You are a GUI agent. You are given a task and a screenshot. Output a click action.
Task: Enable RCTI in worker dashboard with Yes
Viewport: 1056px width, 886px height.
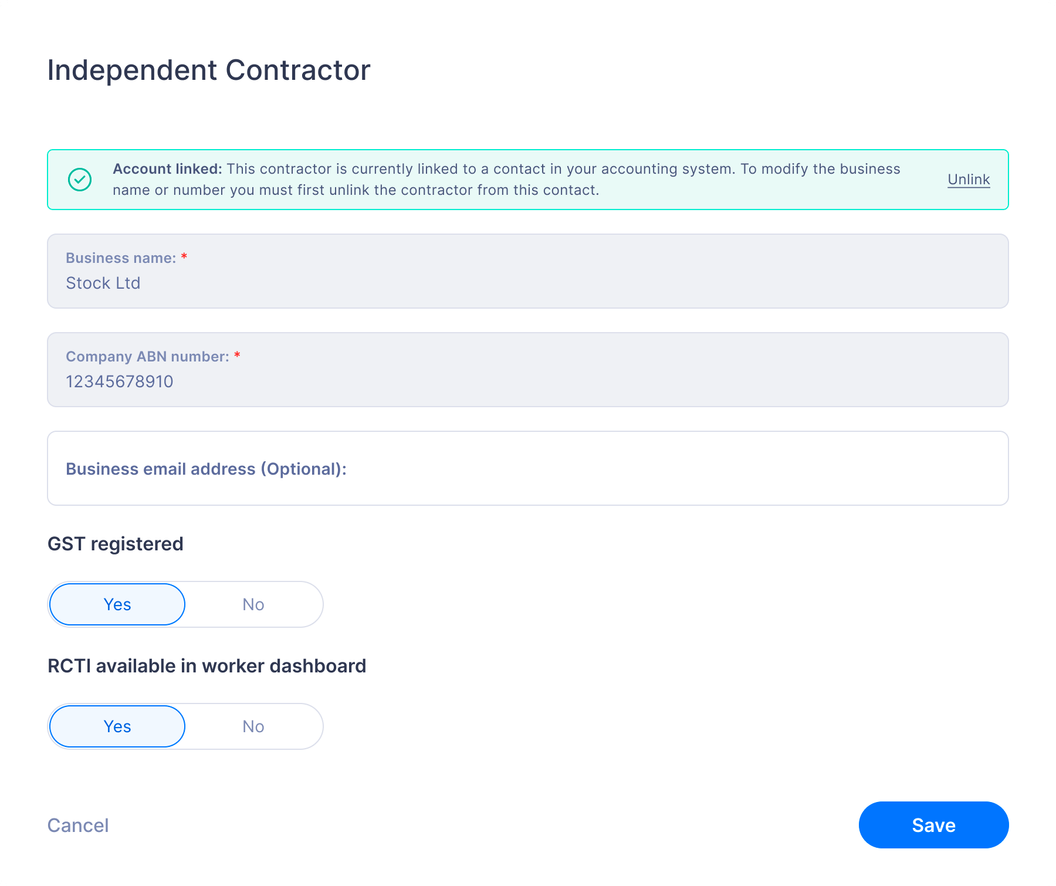(x=117, y=726)
